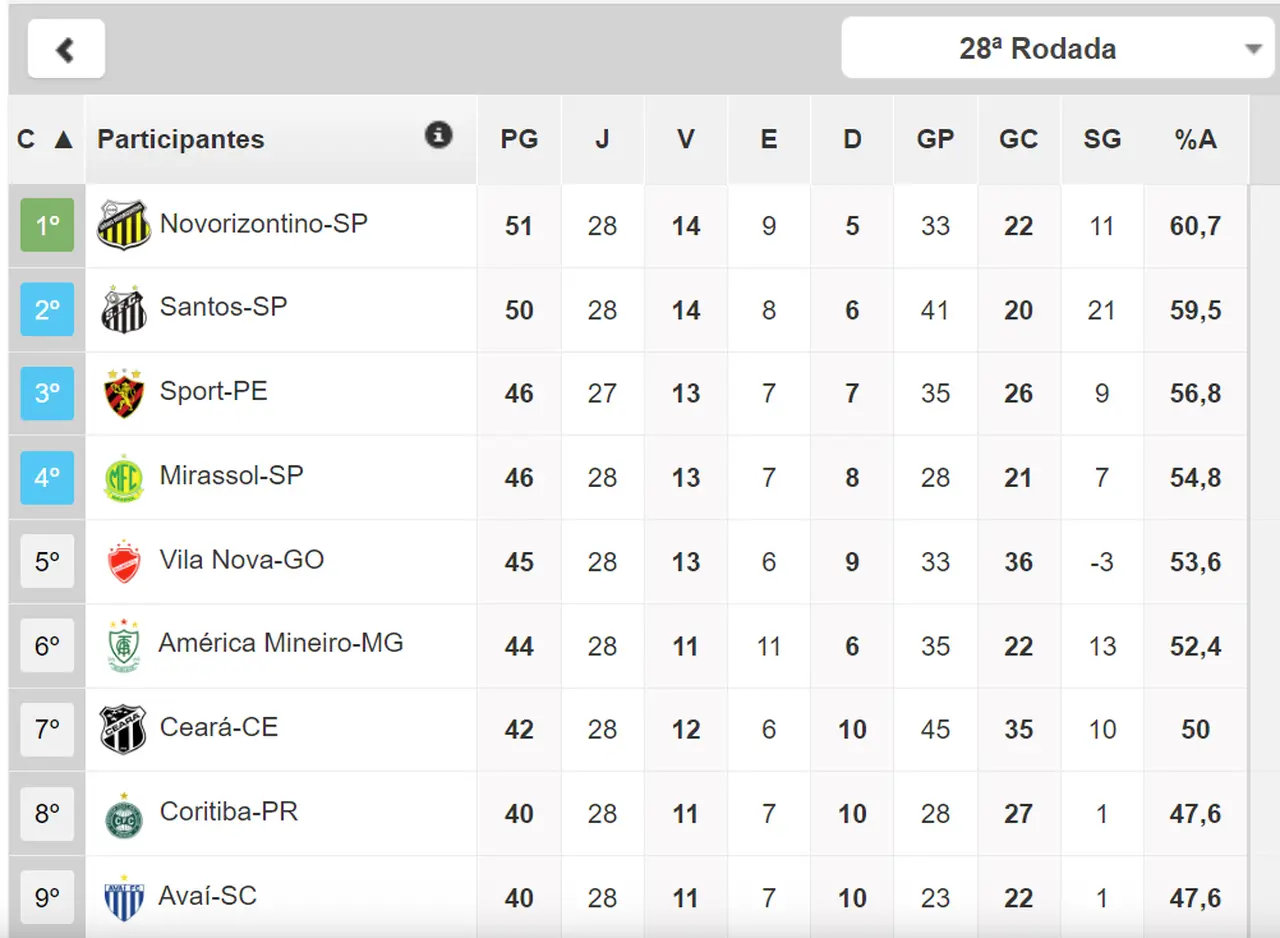Open the Santos-SP team name link
Screen dimensions: 1280x938
pos(223,306)
